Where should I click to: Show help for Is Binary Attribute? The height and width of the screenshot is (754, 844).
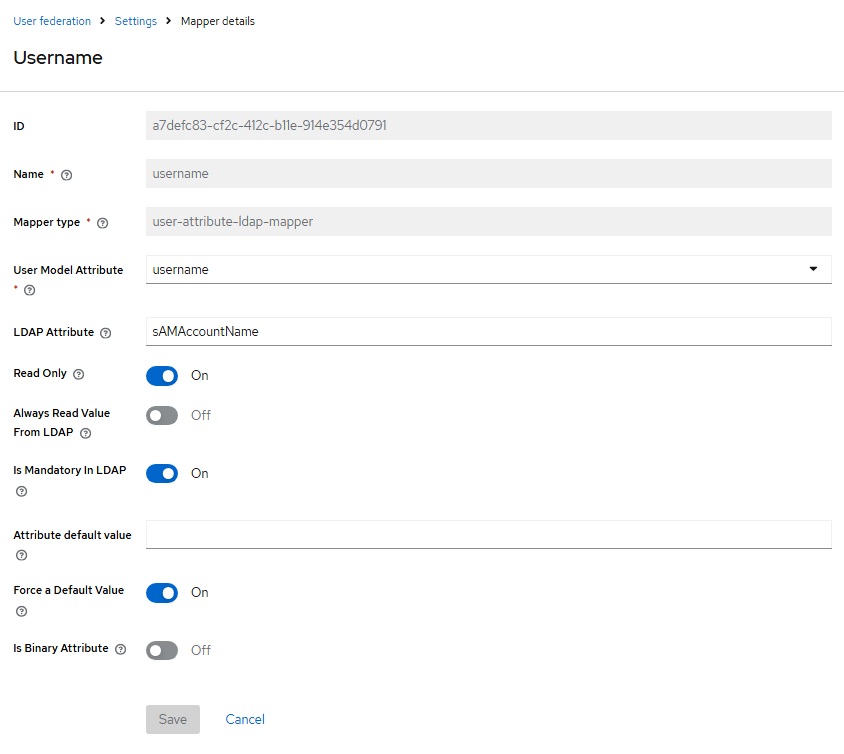[x=121, y=649]
